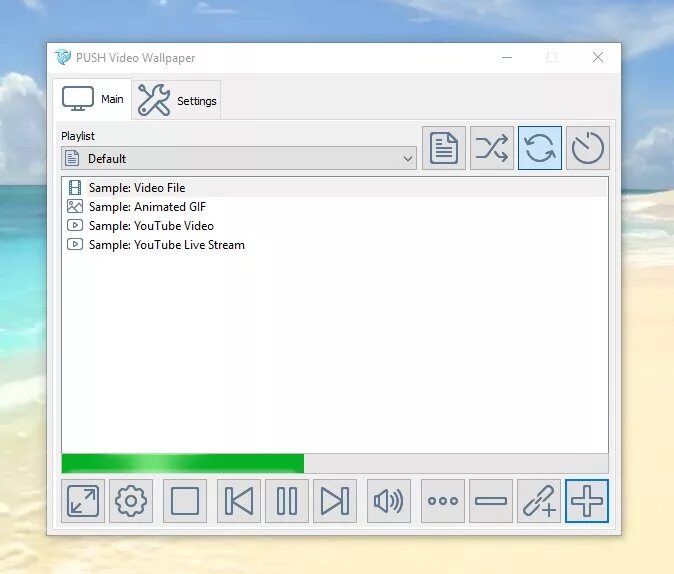Minimize the PUSH Video Wallpaper window
Screen dimensions: 674x574
coord(507,57)
